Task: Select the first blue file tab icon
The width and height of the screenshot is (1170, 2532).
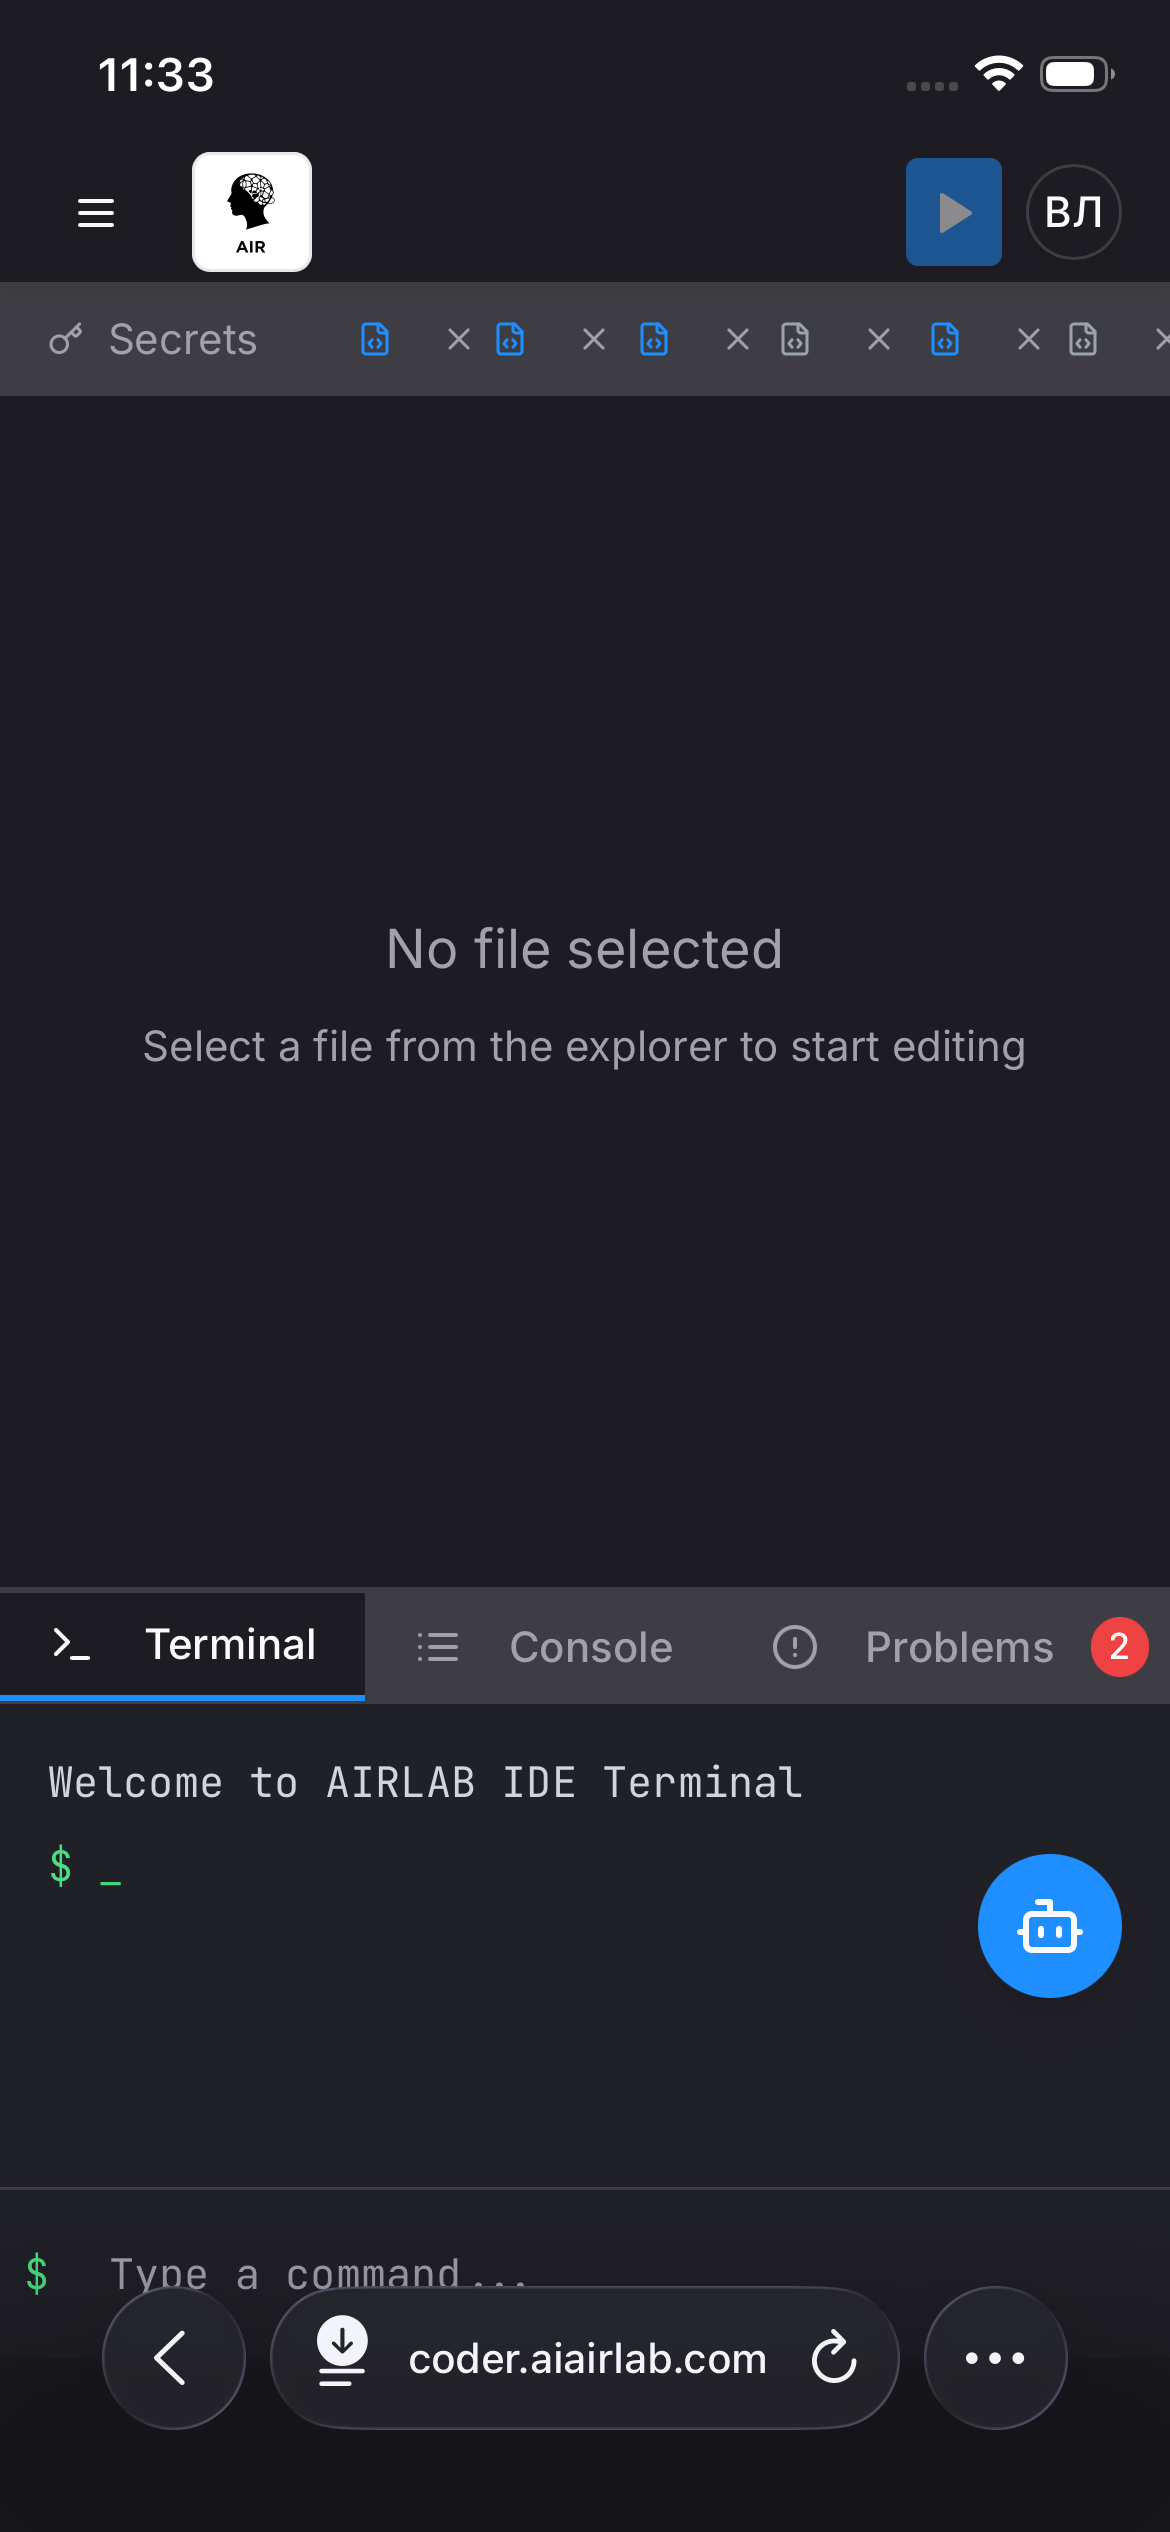Action: (375, 339)
